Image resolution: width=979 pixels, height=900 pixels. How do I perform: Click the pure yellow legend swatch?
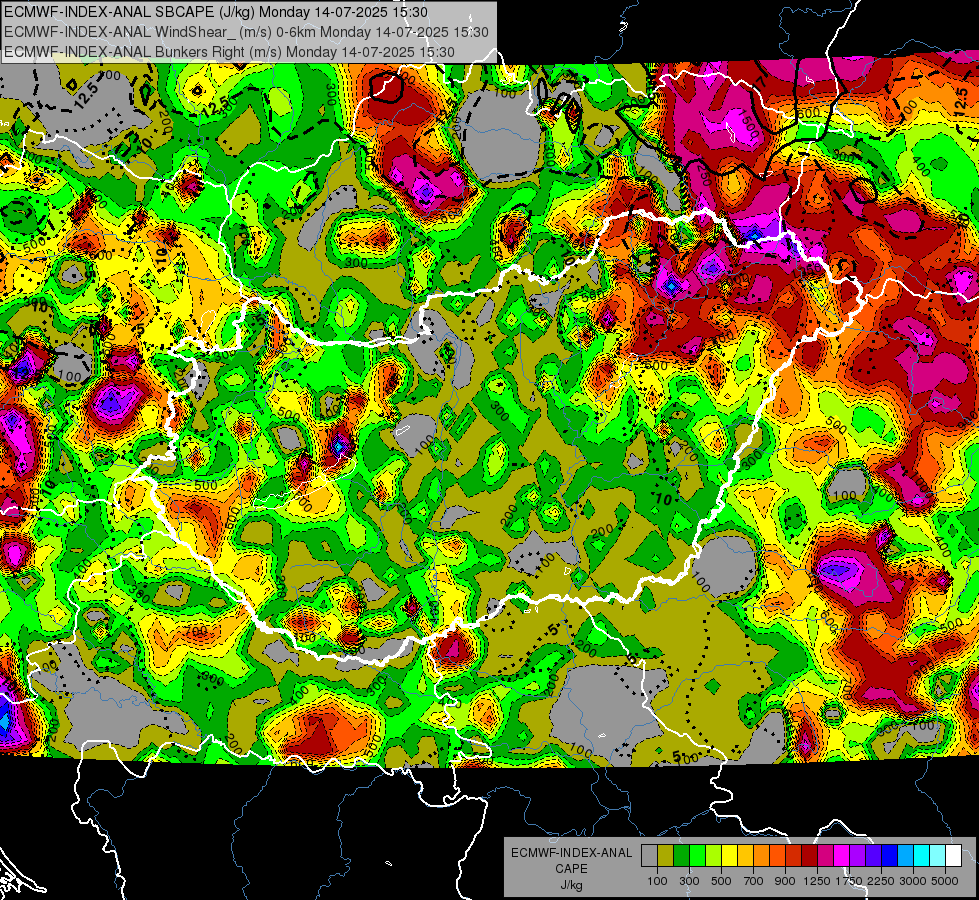click(729, 856)
